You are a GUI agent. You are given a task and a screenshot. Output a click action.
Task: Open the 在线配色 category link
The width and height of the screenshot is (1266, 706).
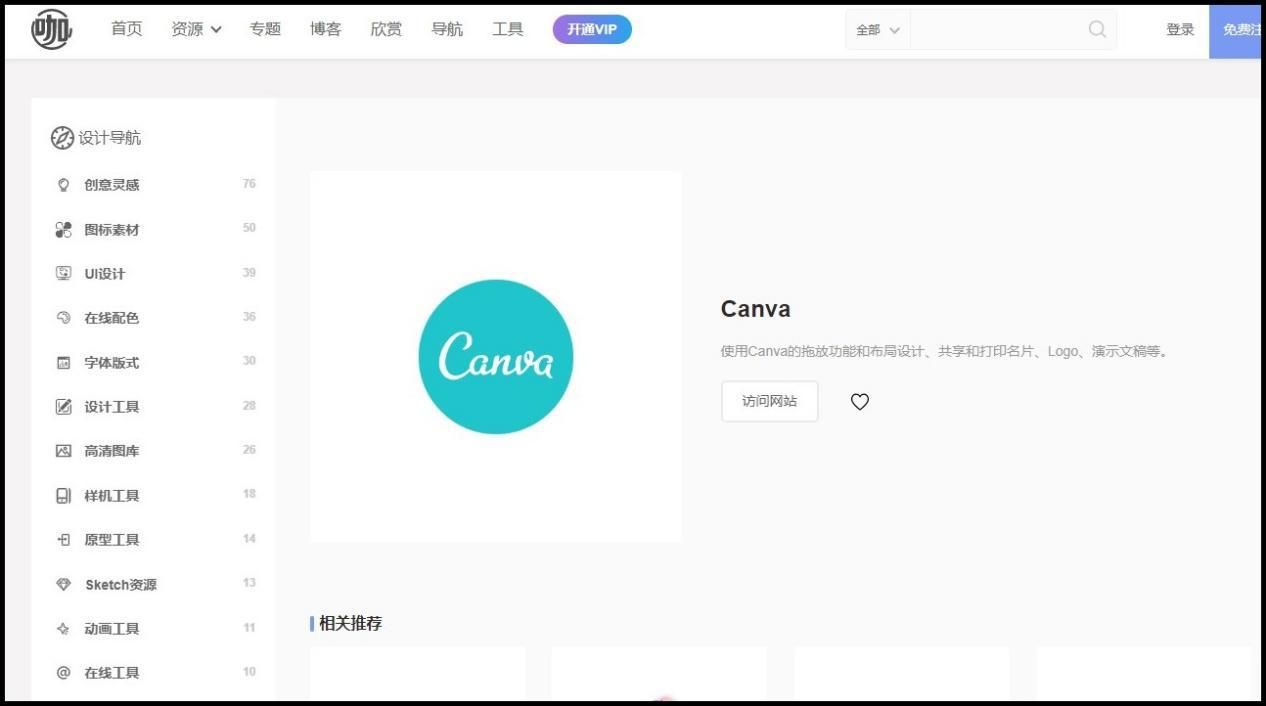112,318
